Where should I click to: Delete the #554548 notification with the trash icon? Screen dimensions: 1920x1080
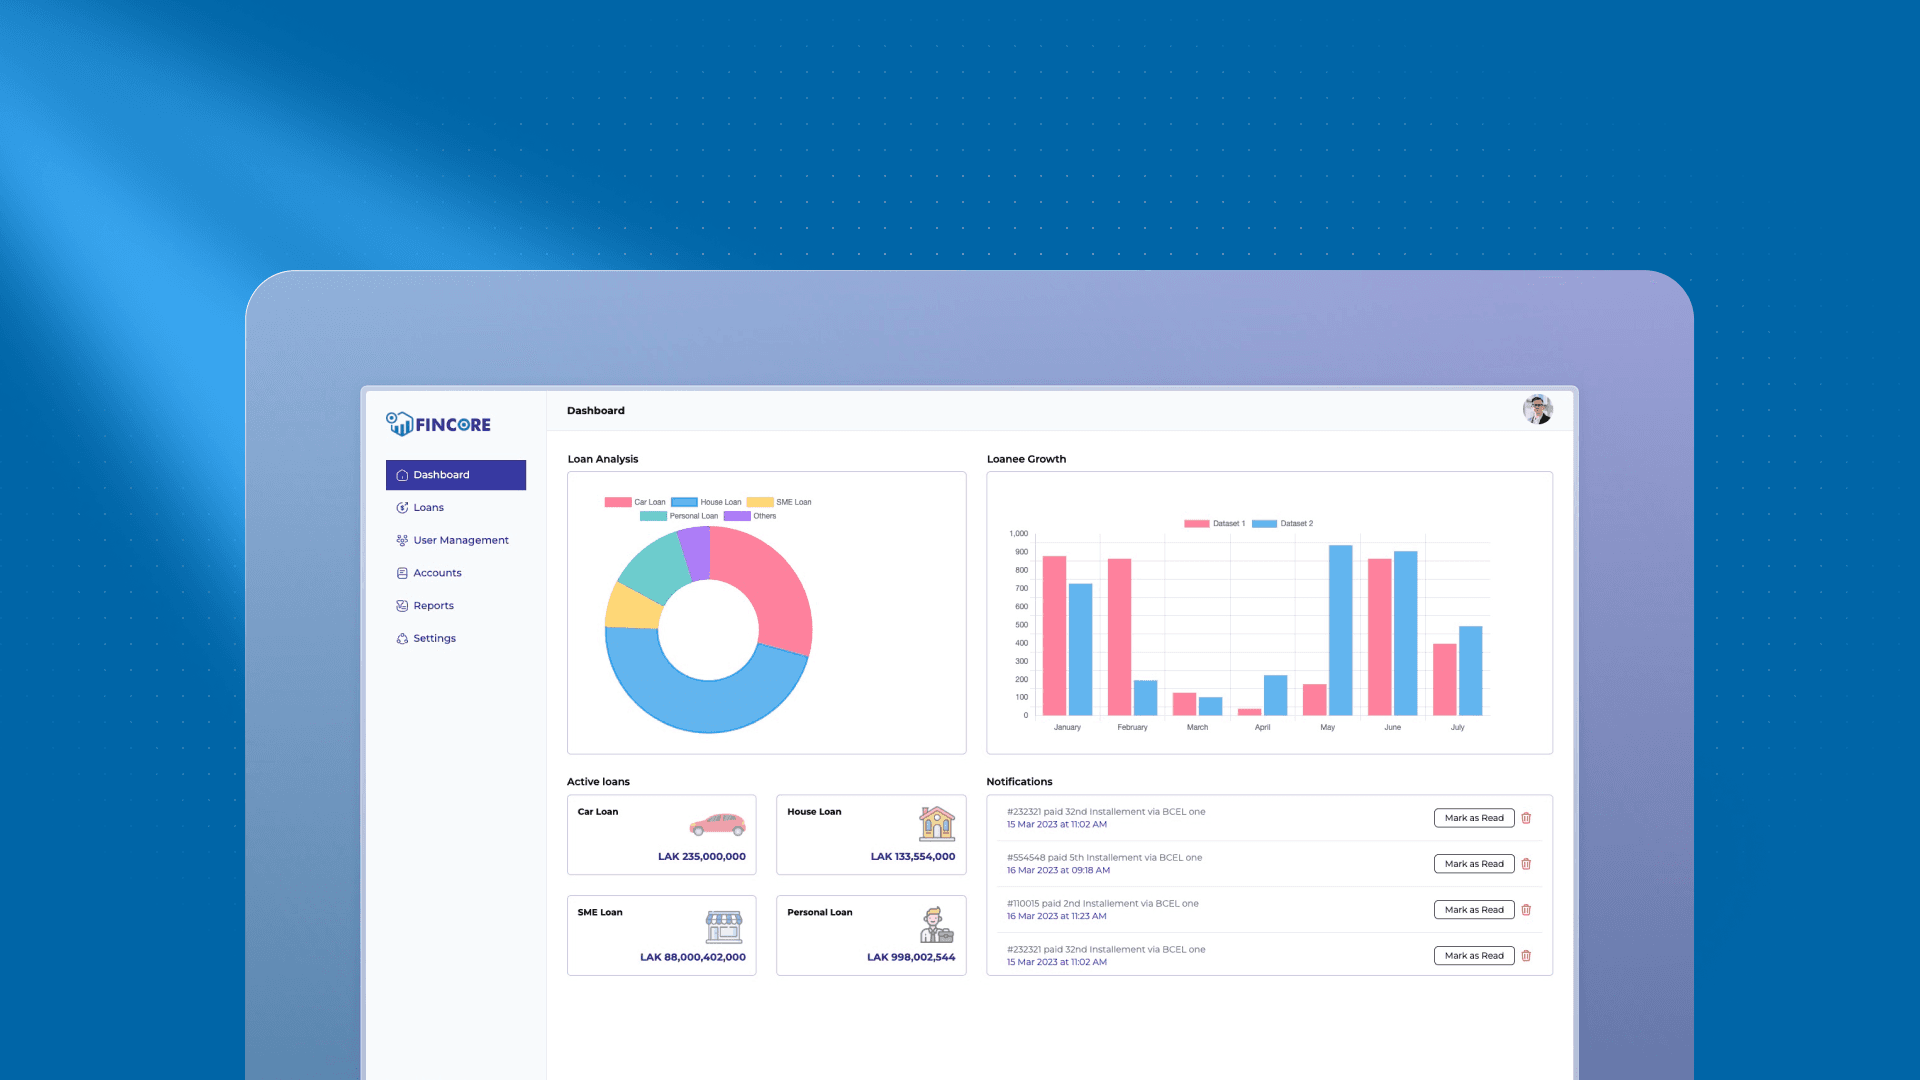pos(1526,863)
